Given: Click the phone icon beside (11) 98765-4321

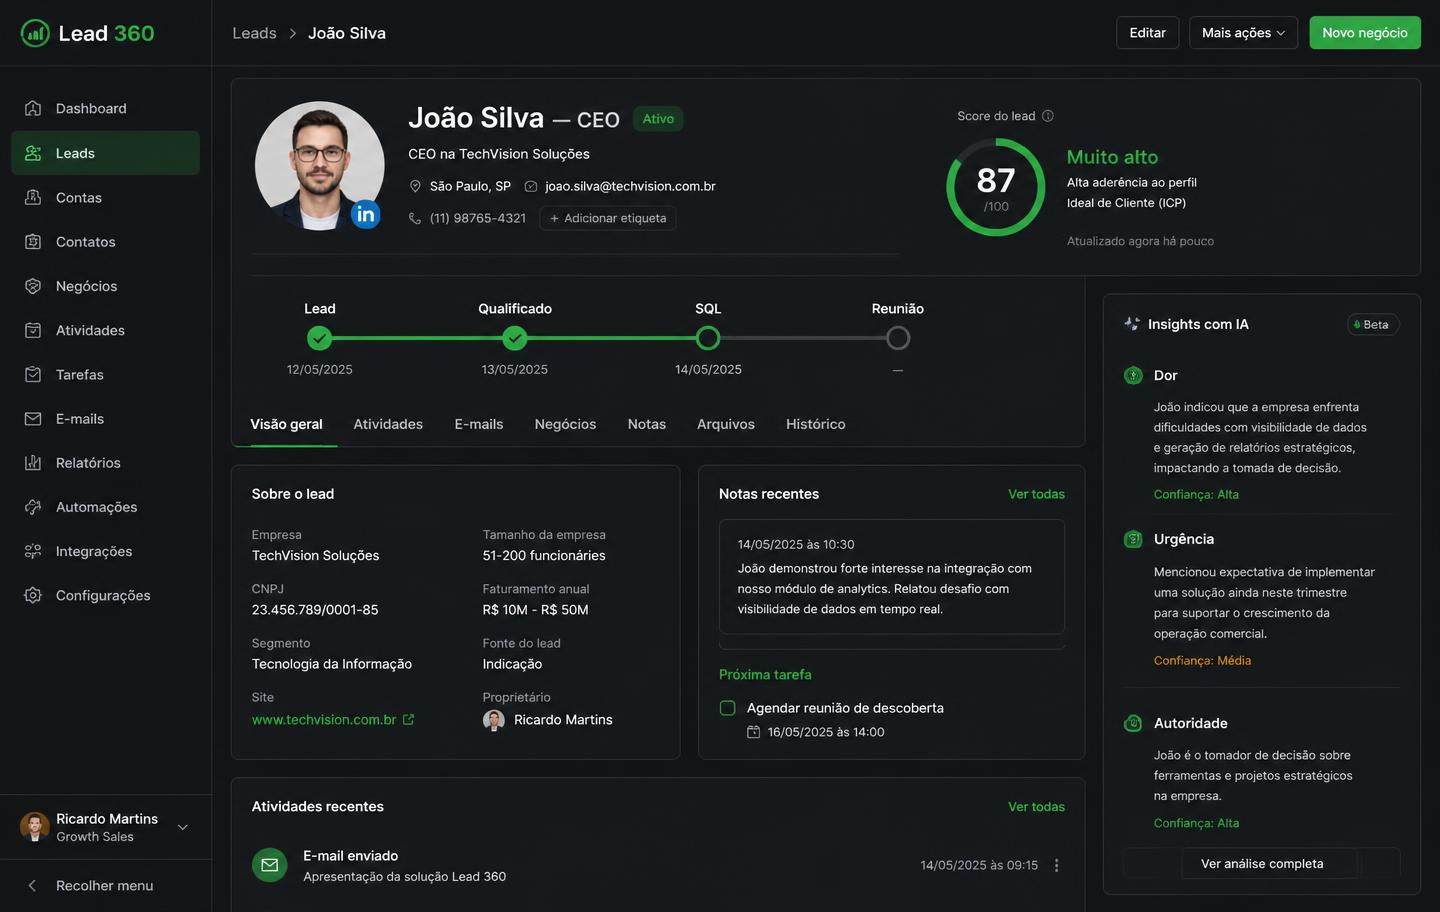Looking at the screenshot, I should pos(415,218).
